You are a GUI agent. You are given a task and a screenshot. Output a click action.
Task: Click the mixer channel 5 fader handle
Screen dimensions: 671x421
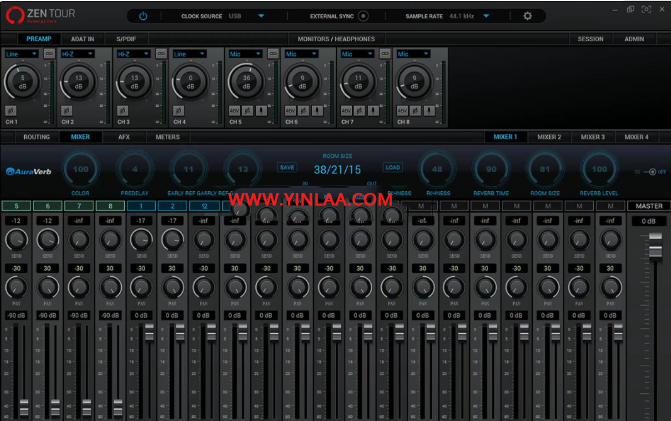tap(24, 407)
